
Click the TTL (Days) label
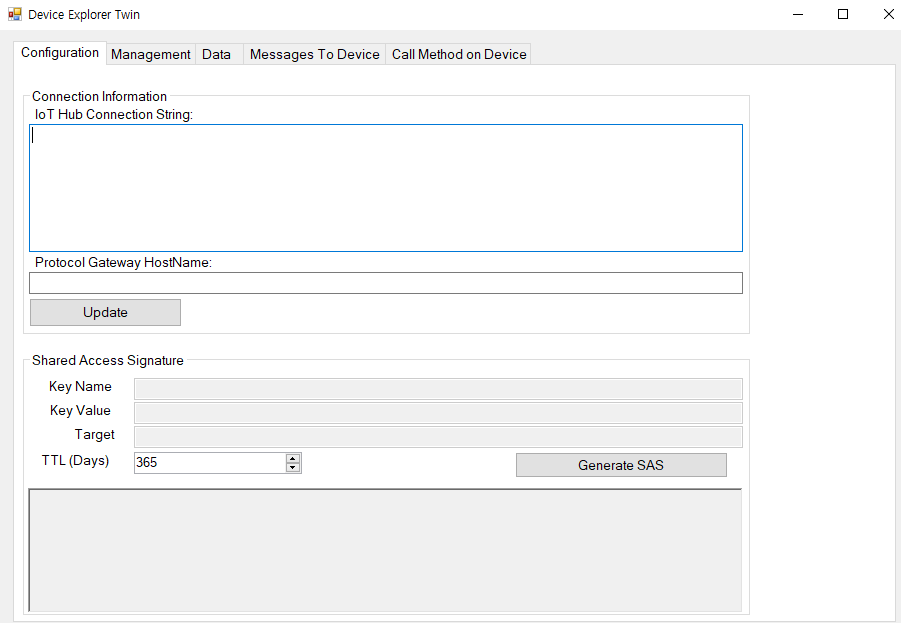point(75,461)
